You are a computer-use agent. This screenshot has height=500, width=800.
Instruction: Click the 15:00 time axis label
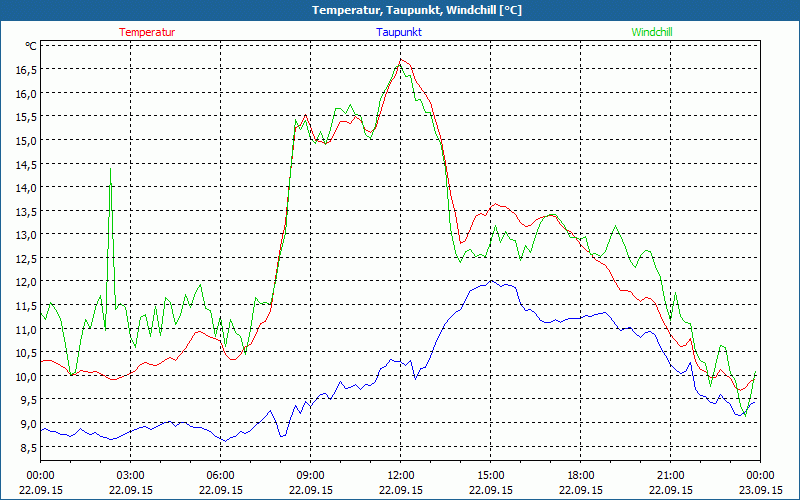[490, 476]
